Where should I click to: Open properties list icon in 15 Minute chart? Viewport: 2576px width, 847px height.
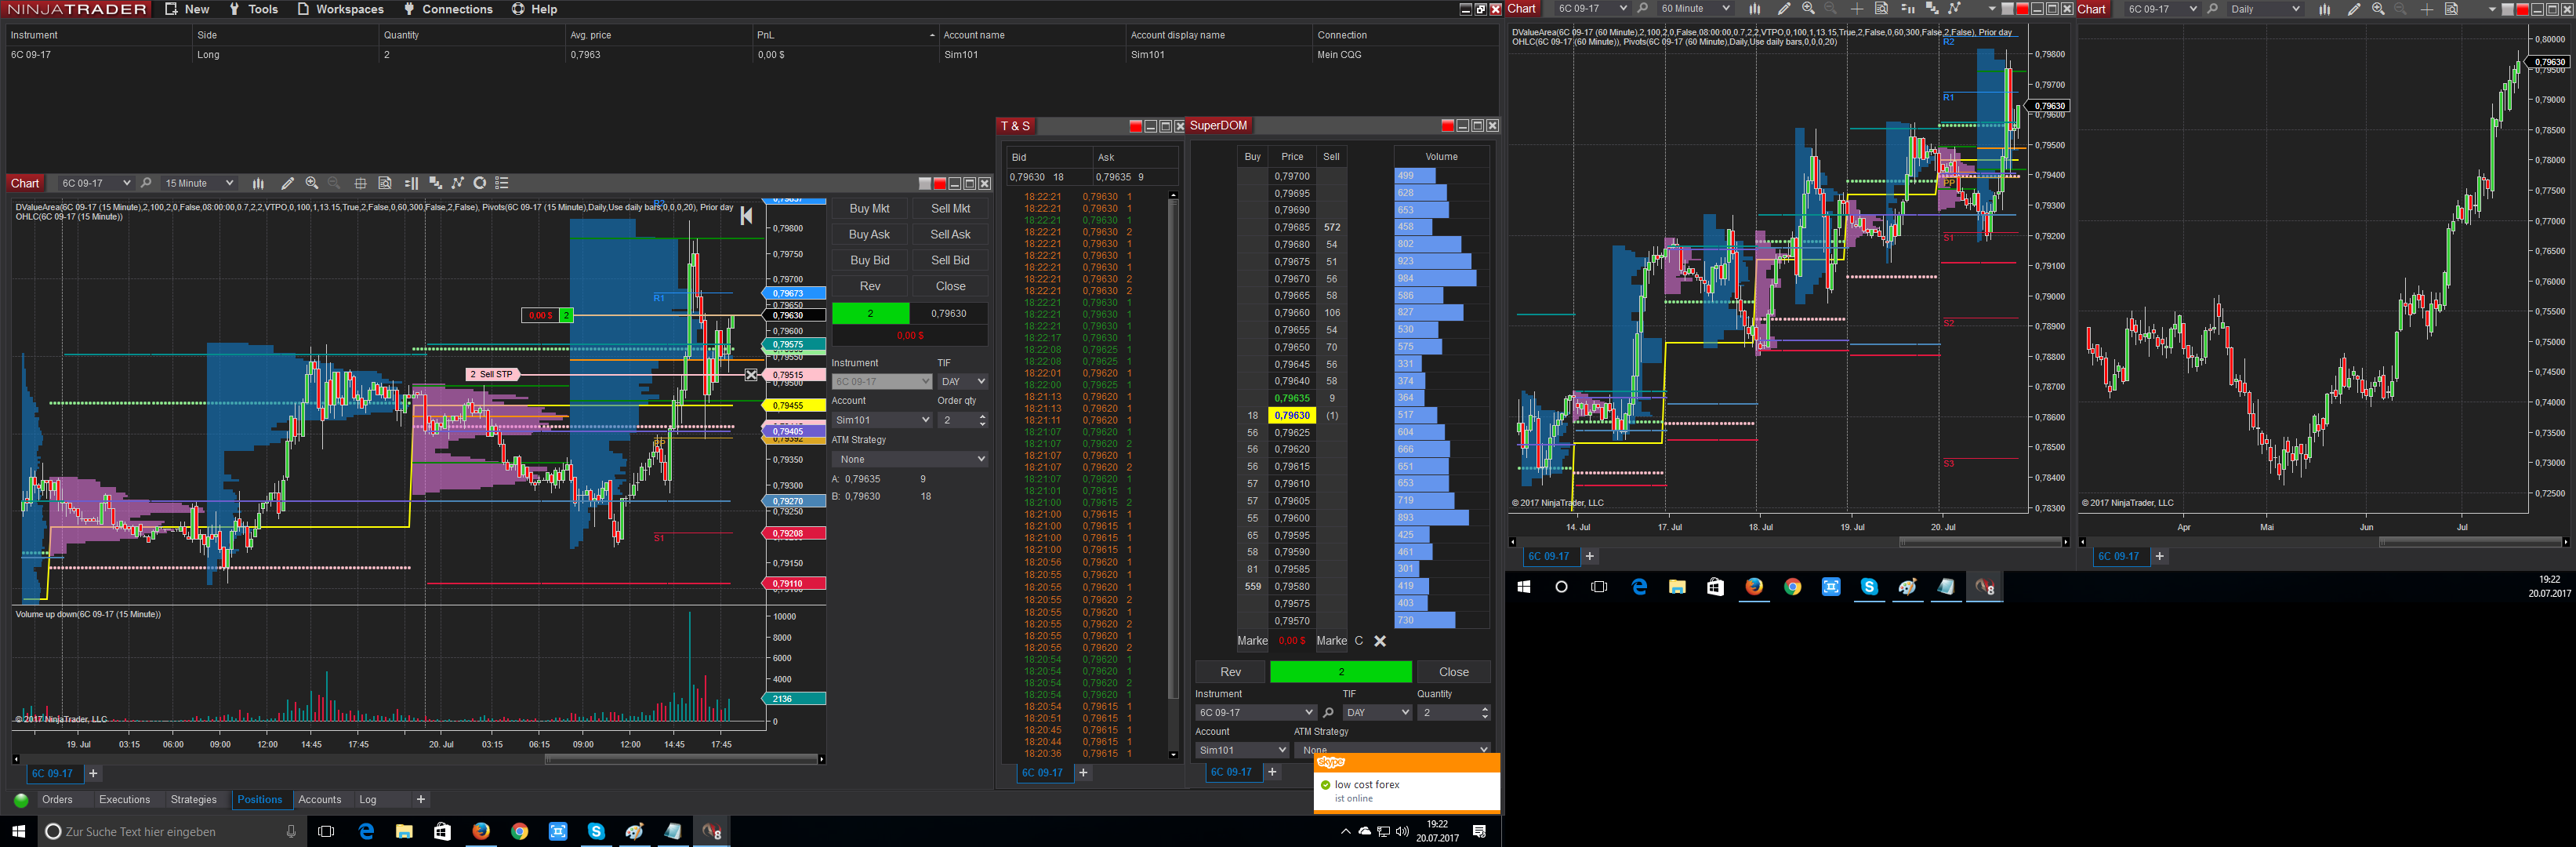(503, 183)
